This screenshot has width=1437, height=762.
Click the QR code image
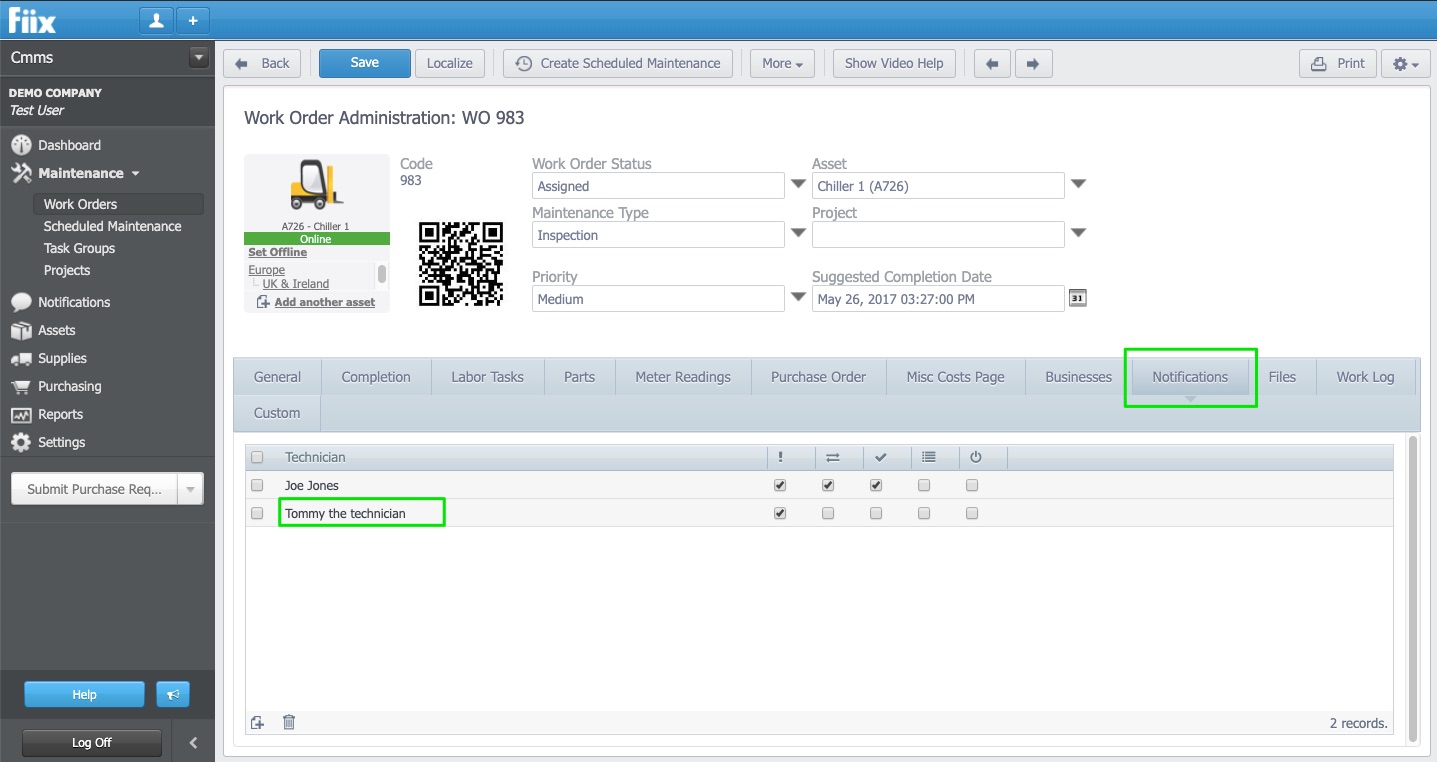460,263
